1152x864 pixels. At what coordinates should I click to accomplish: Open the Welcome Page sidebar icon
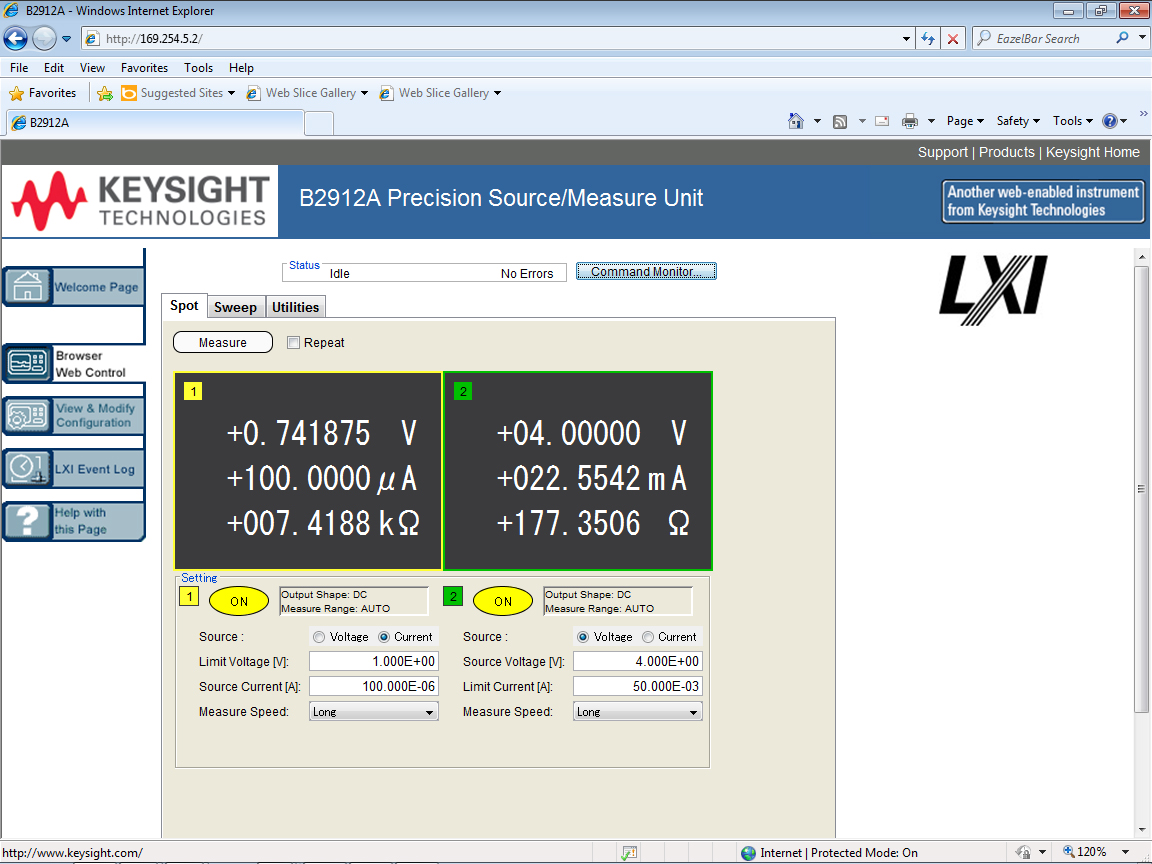pyautogui.click(x=28, y=287)
